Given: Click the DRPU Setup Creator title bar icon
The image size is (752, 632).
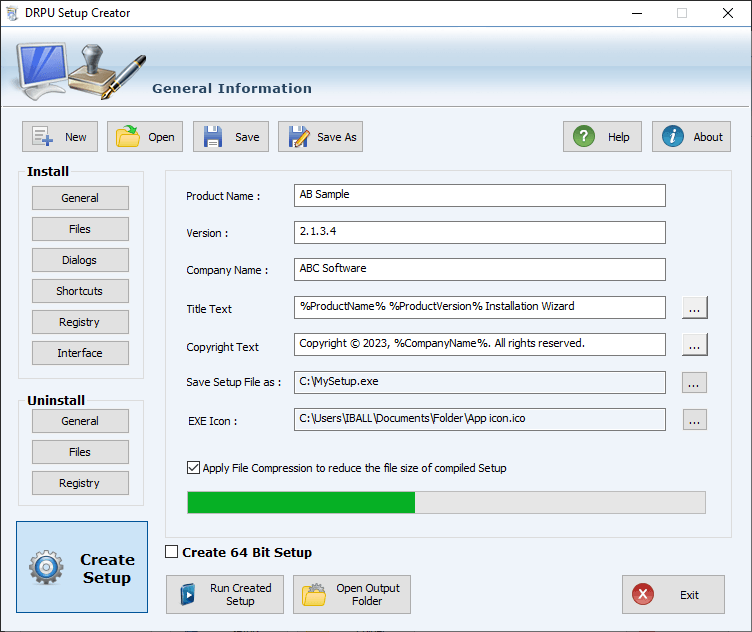Looking at the screenshot, I should (x=12, y=13).
